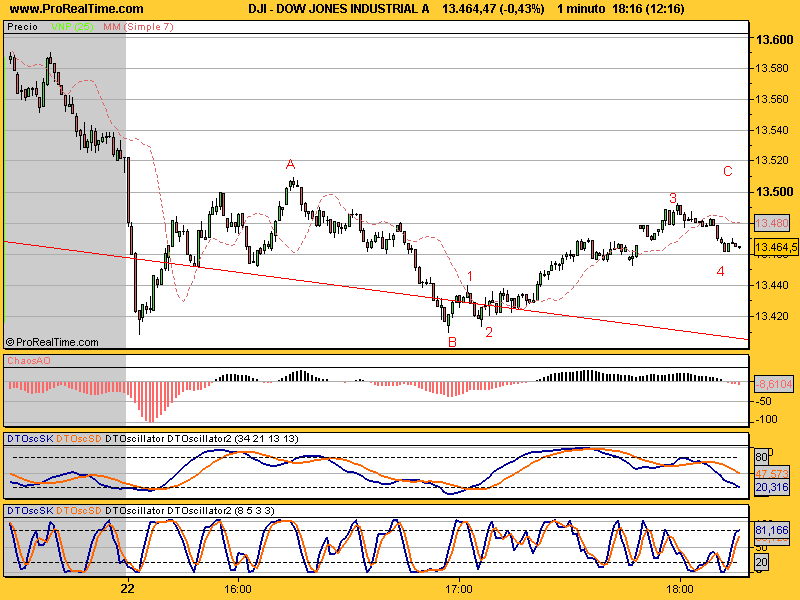
Task: Click the red wave number 1
Action: coord(470,277)
